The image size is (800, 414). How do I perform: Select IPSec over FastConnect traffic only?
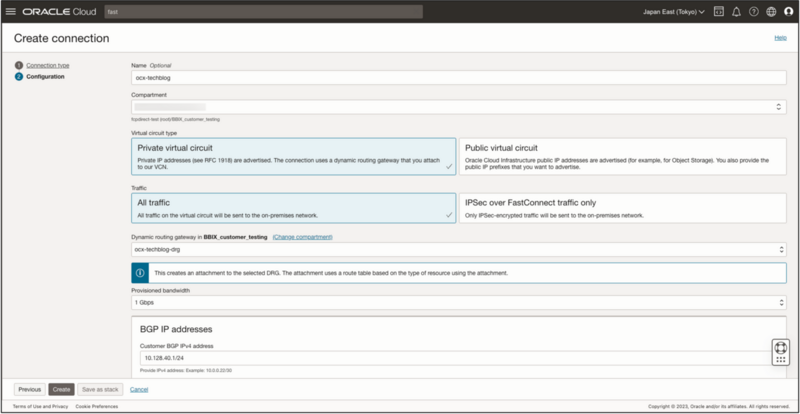point(622,208)
